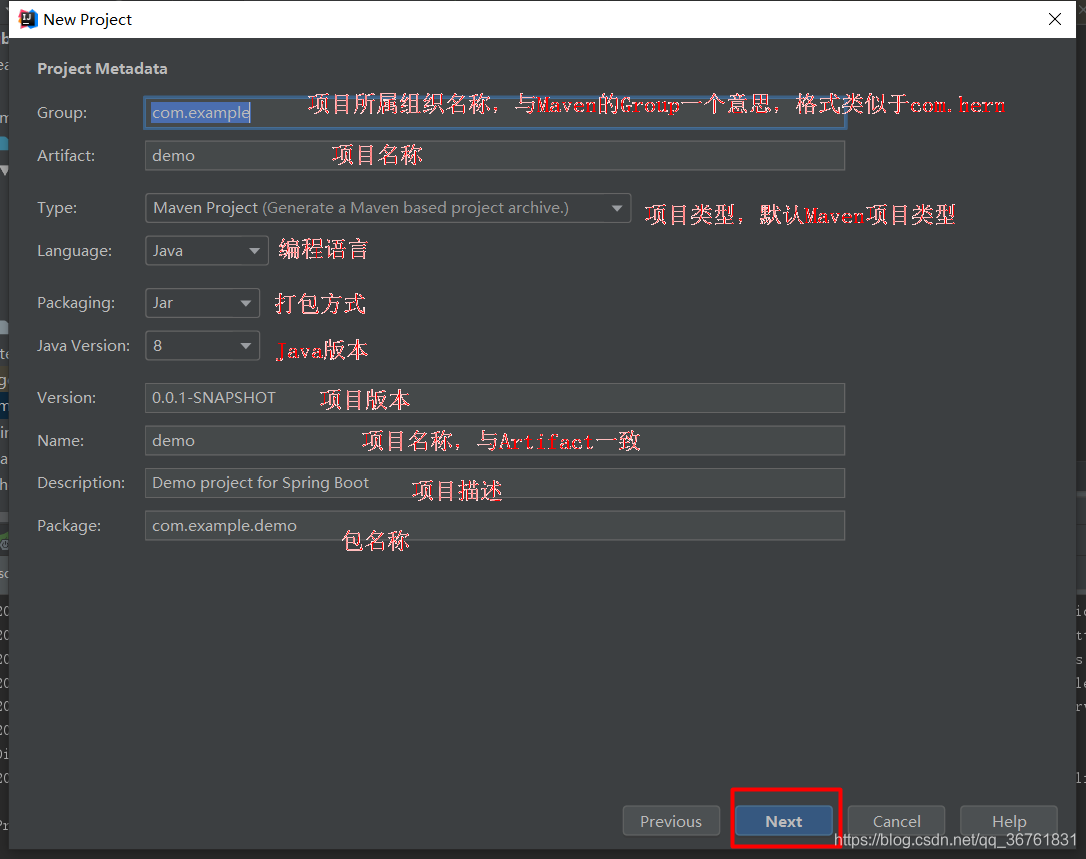Viewport: 1086px width, 859px height.
Task: Cancel the New Project wizard
Action: click(x=896, y=821)
